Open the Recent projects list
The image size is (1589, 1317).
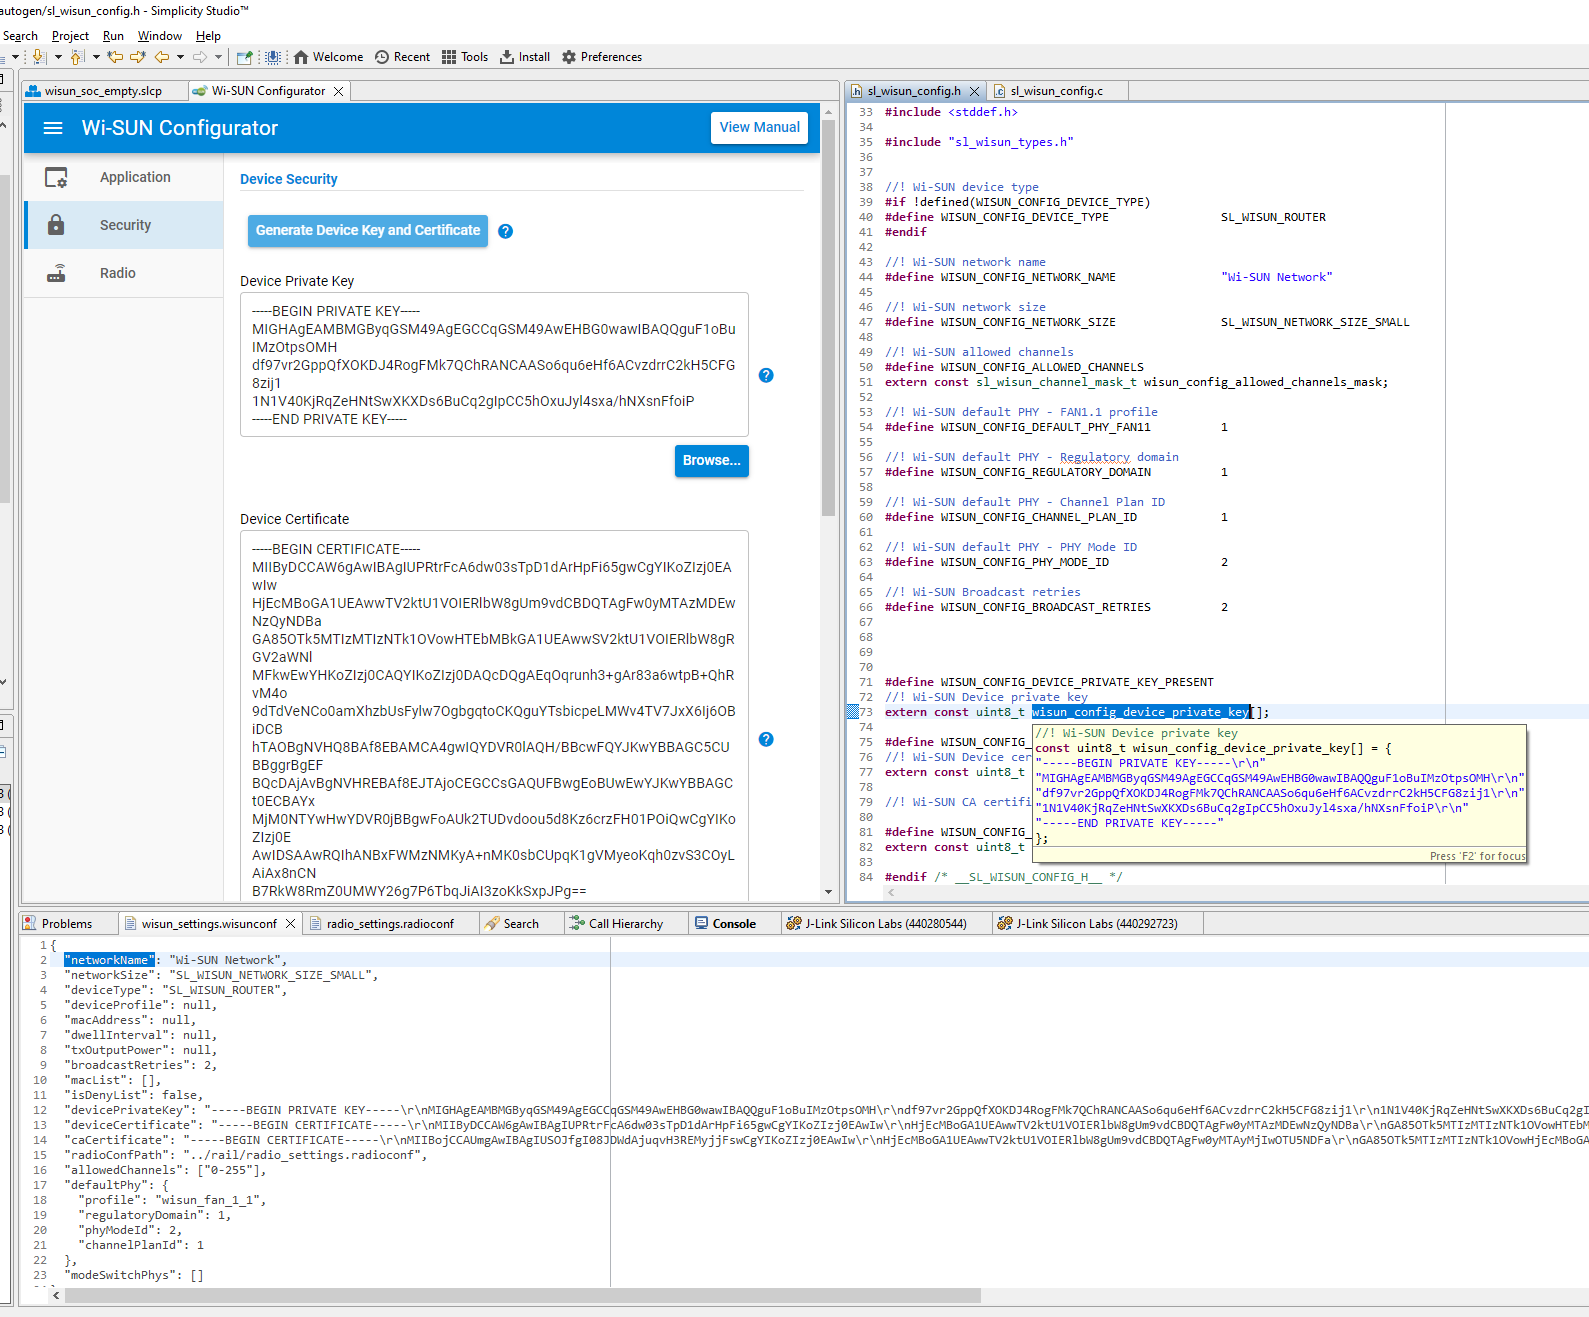[x=402, y=57]
